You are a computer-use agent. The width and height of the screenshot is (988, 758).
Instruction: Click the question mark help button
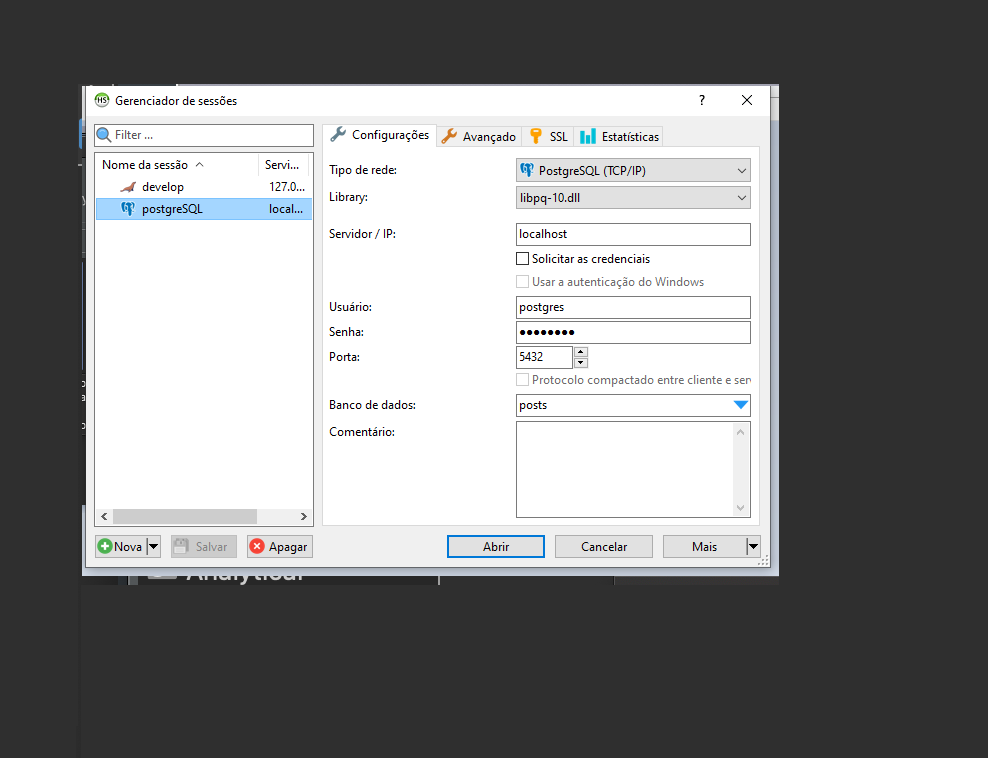coord(702,100)
